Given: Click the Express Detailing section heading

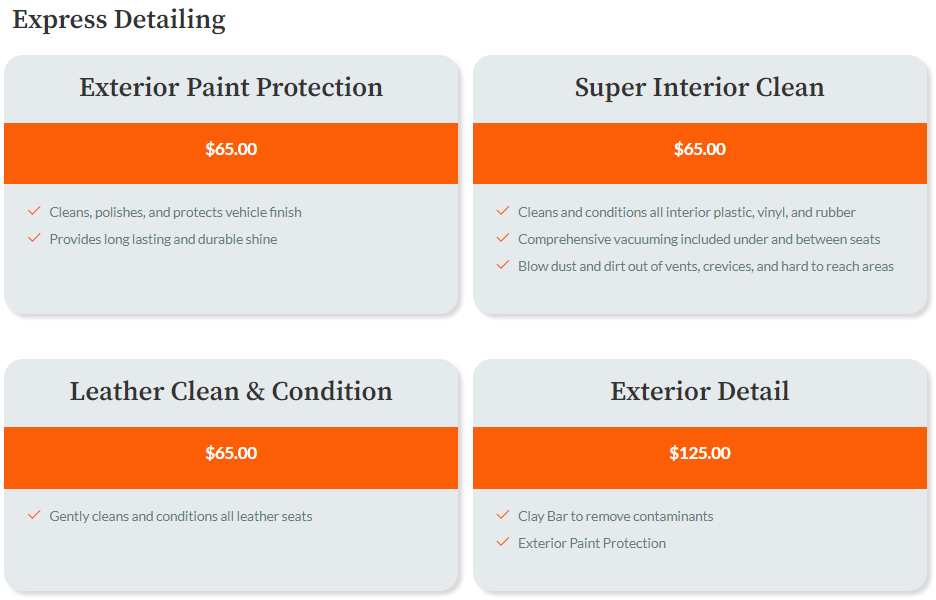Looking at the screenshot, I should pyautogui.click(x=119, y=20).
